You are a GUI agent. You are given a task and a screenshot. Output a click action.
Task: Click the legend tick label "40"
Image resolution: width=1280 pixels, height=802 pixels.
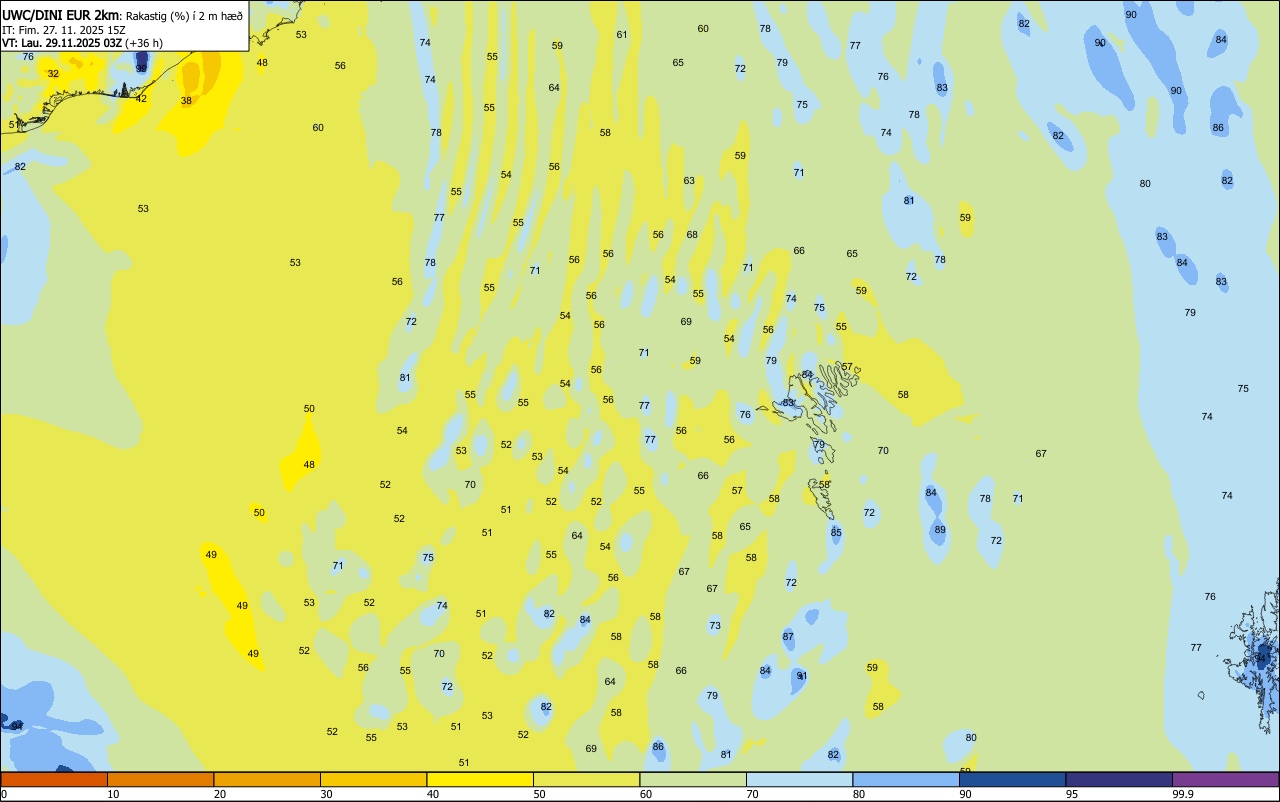click(x=432, y=794)
